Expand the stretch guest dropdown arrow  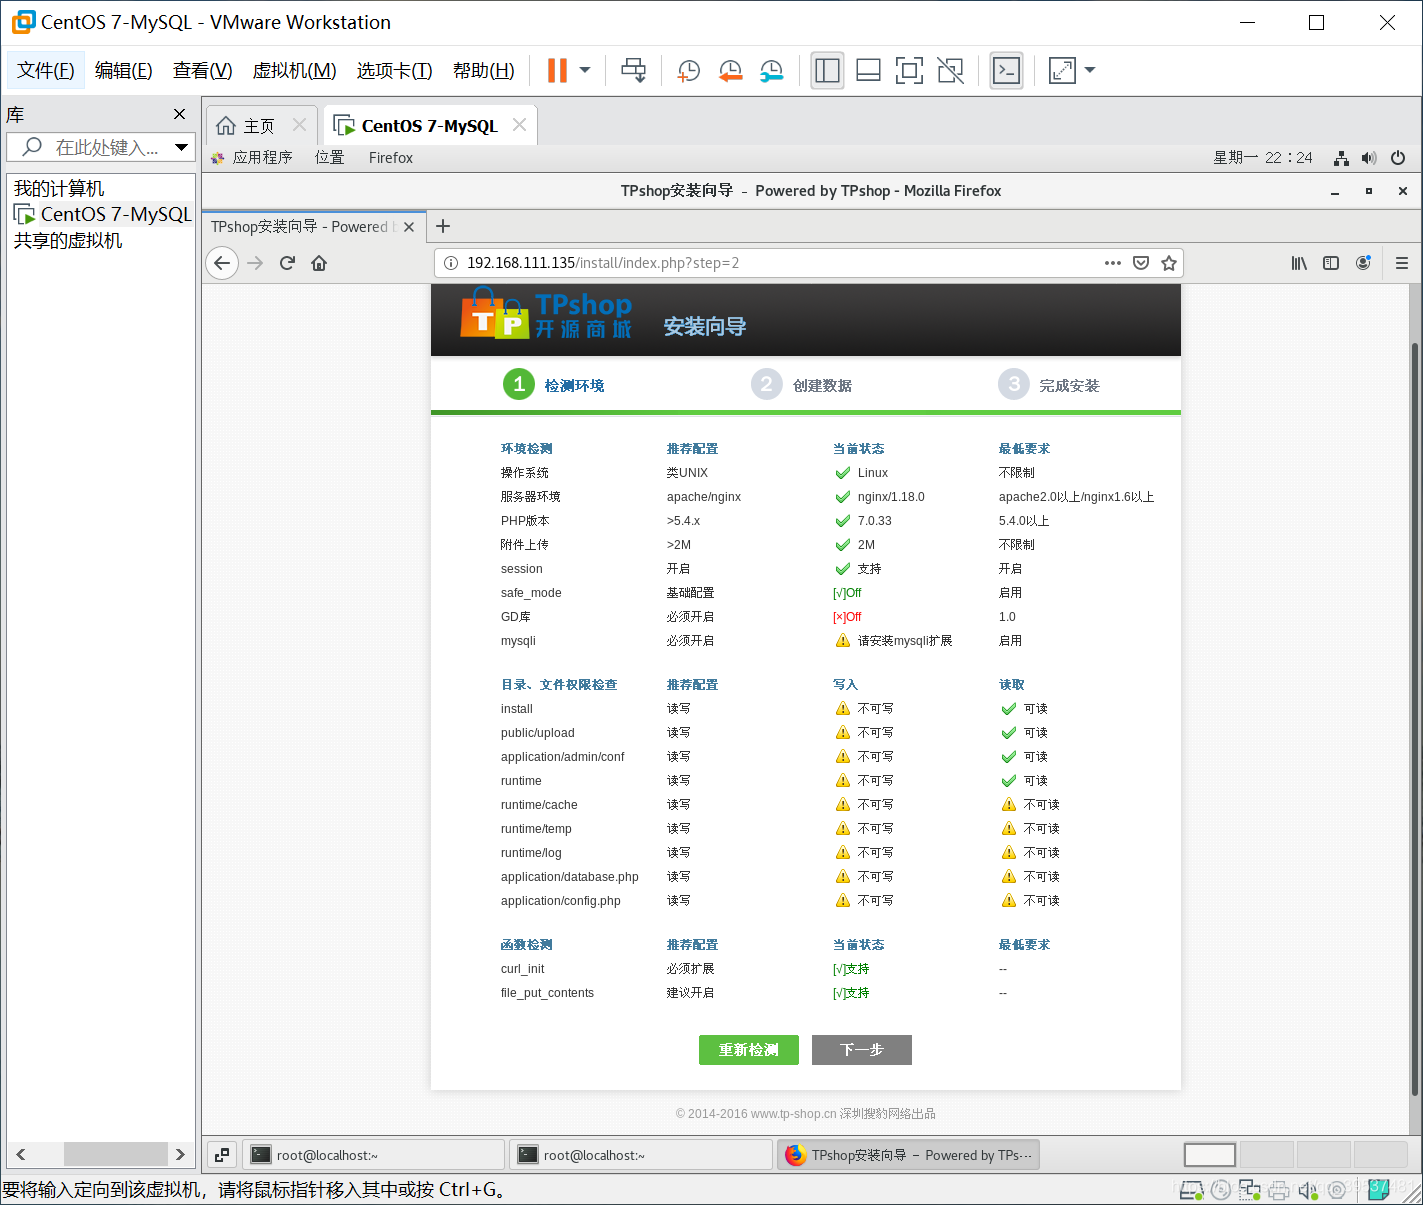(1090, 70)
